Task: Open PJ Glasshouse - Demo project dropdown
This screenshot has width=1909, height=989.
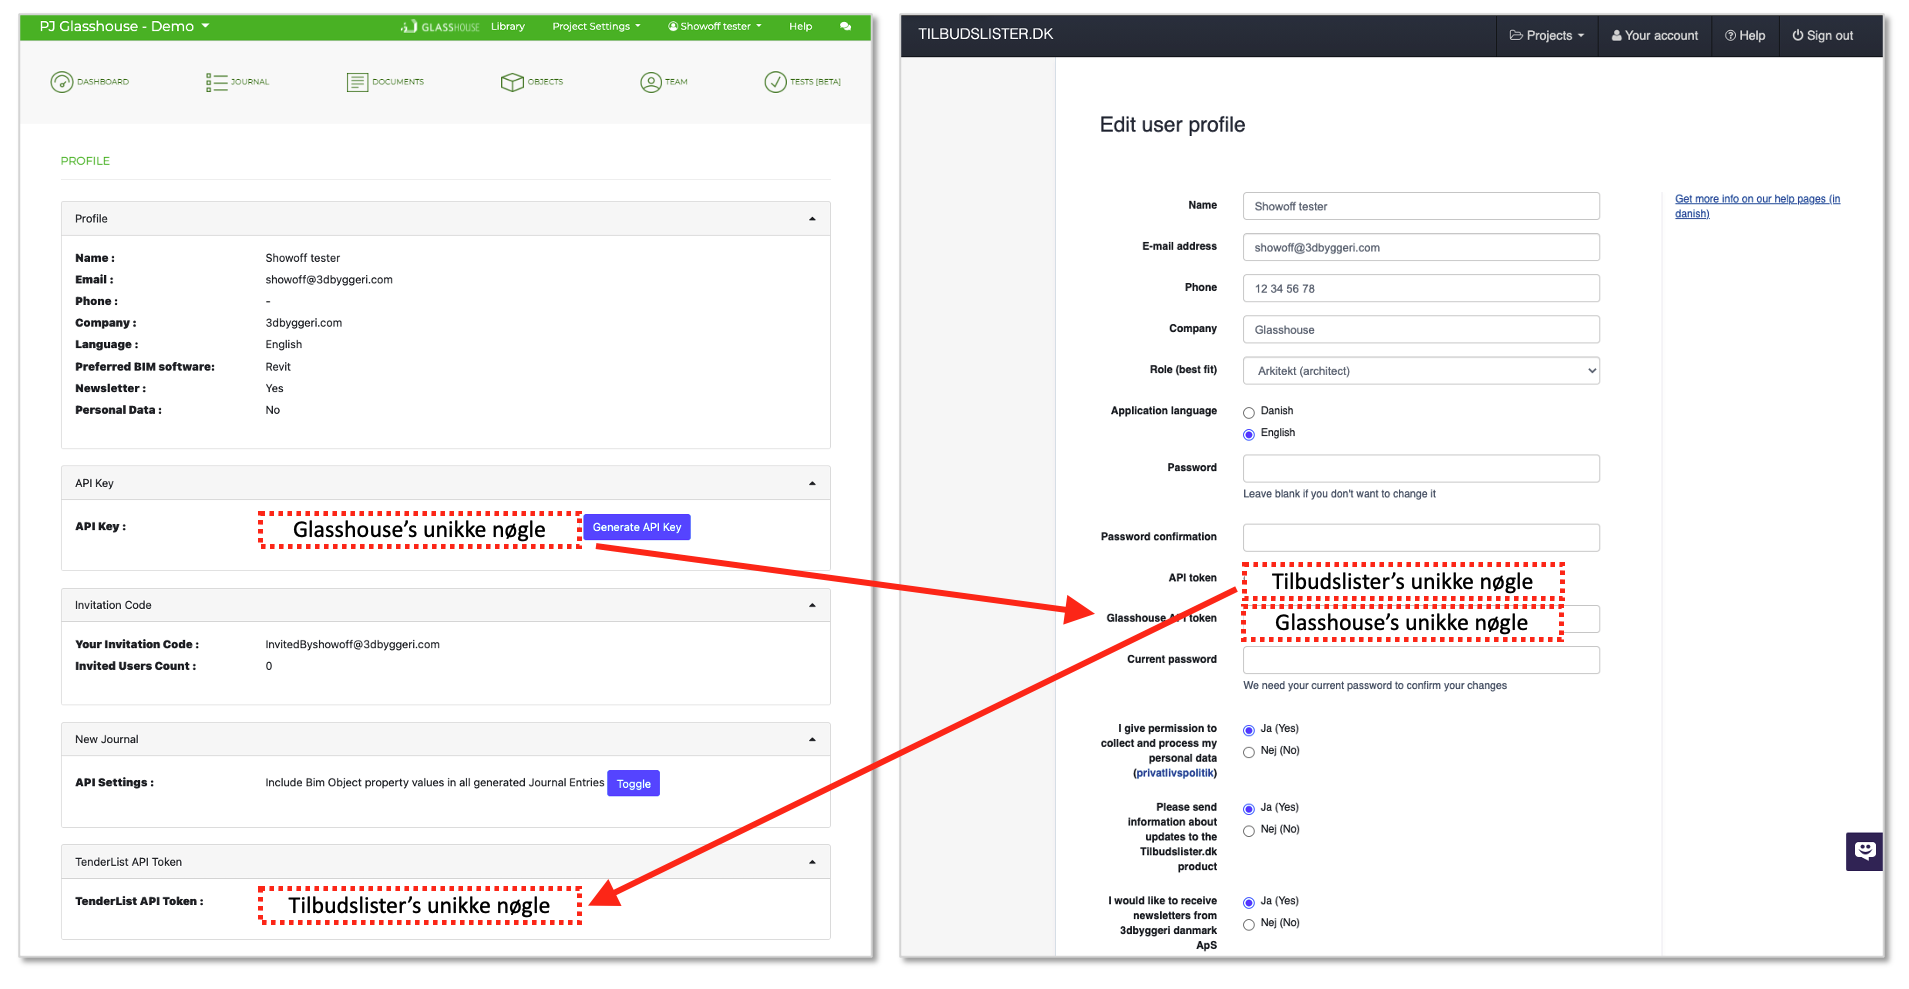Action: [x=124, y=27]
